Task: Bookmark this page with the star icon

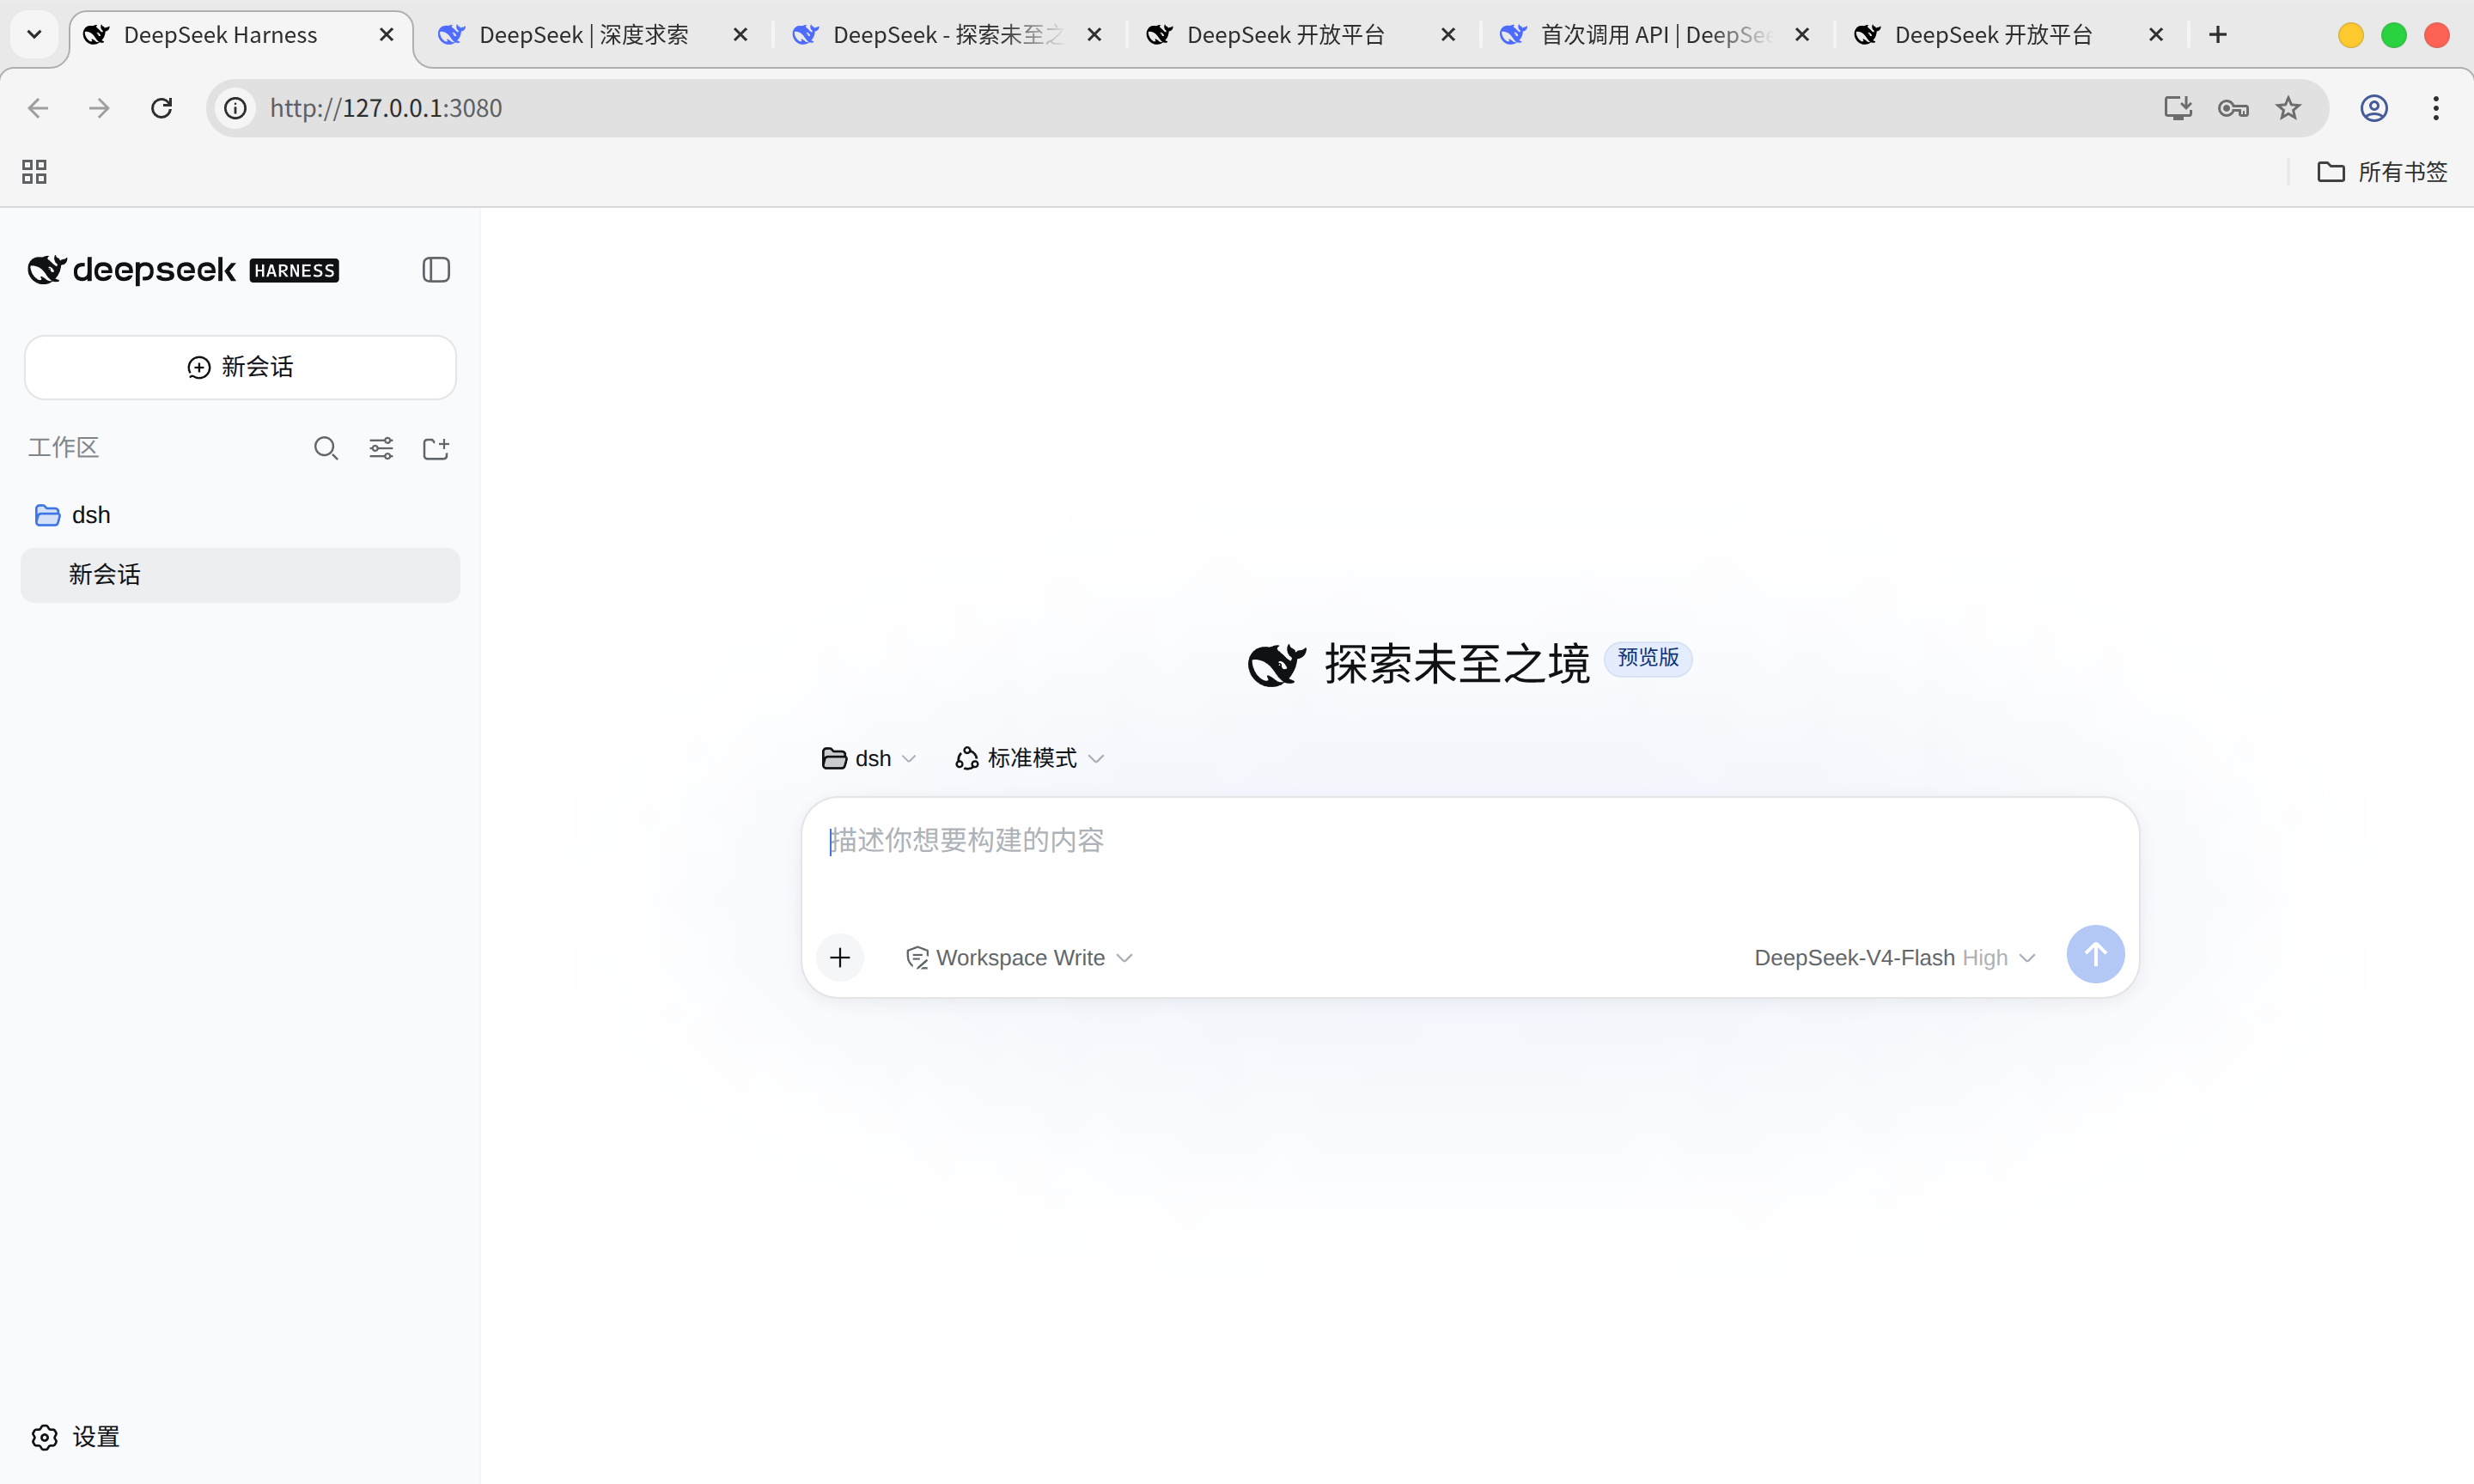Action: 2288,108
